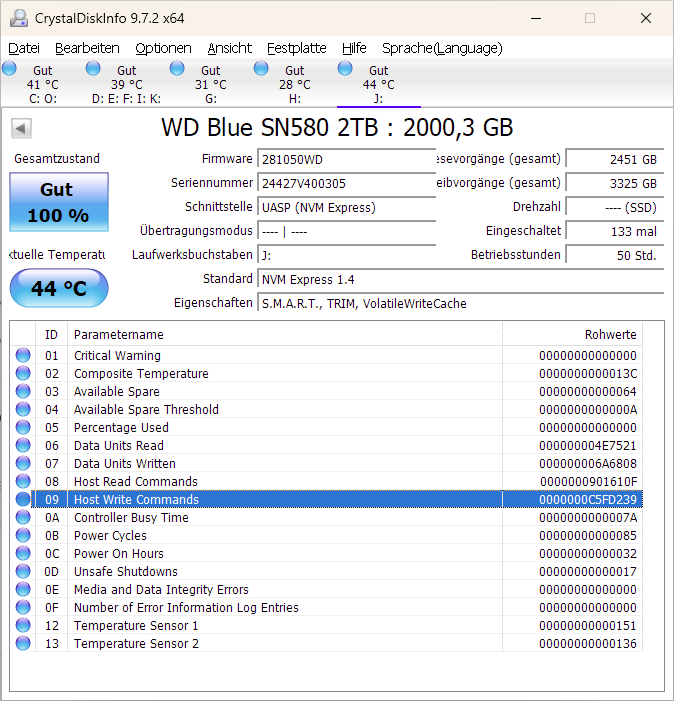Open the Optionen menu
The image size is (674, 701).
[163, 48]
